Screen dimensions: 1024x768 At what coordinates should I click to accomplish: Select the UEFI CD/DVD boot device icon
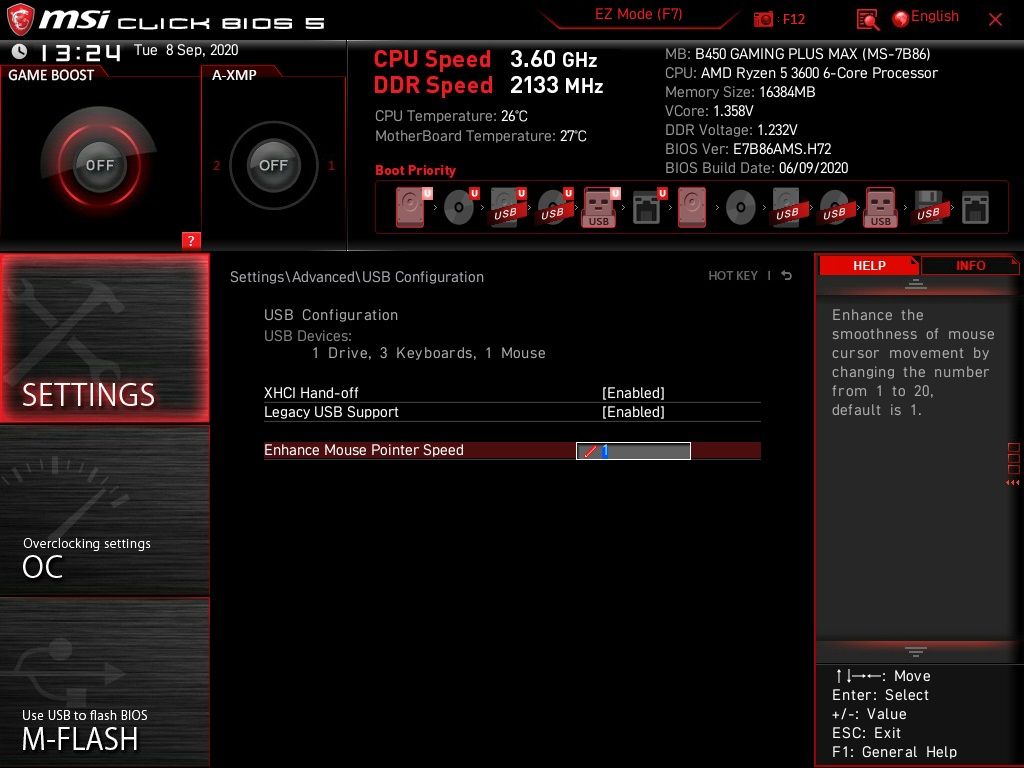[460, 208]
